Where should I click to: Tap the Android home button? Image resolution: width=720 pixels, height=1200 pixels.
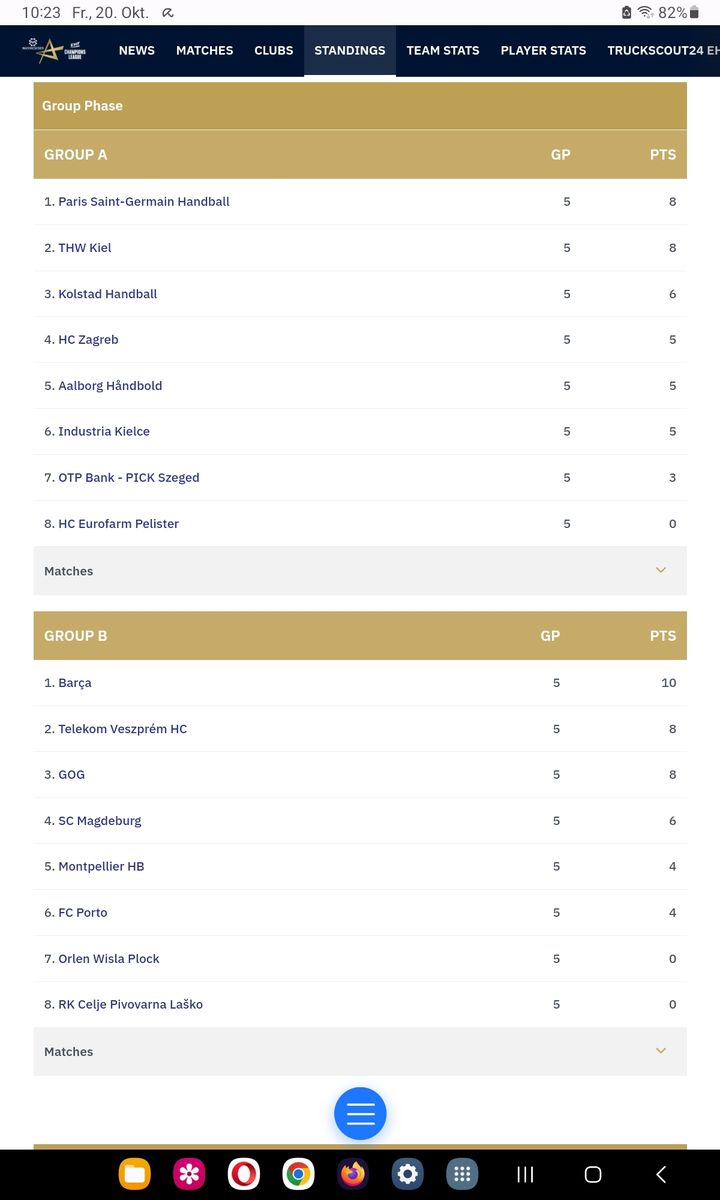592,1174
